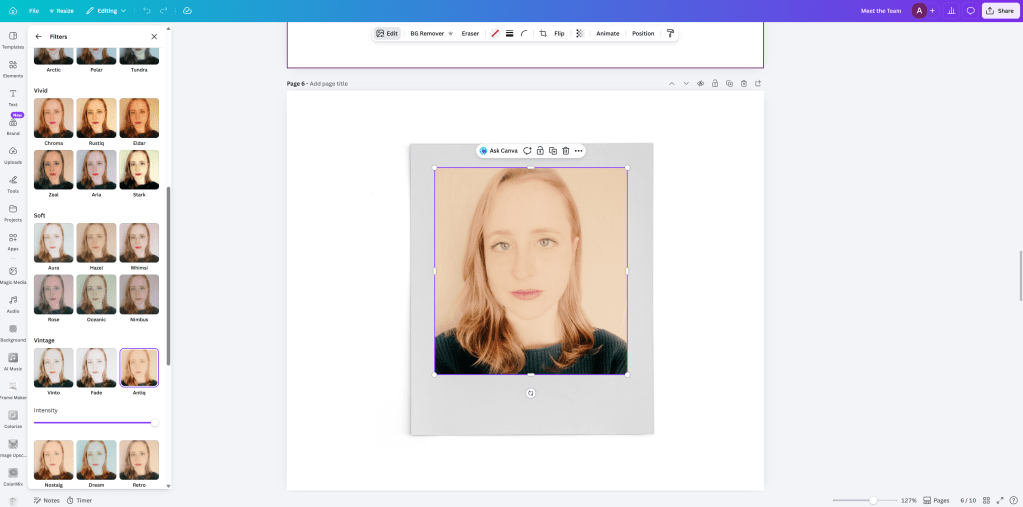This screenshot has height=507, width=1023.
Task: Go back from Filters panel
Action: tap(39, 36)
